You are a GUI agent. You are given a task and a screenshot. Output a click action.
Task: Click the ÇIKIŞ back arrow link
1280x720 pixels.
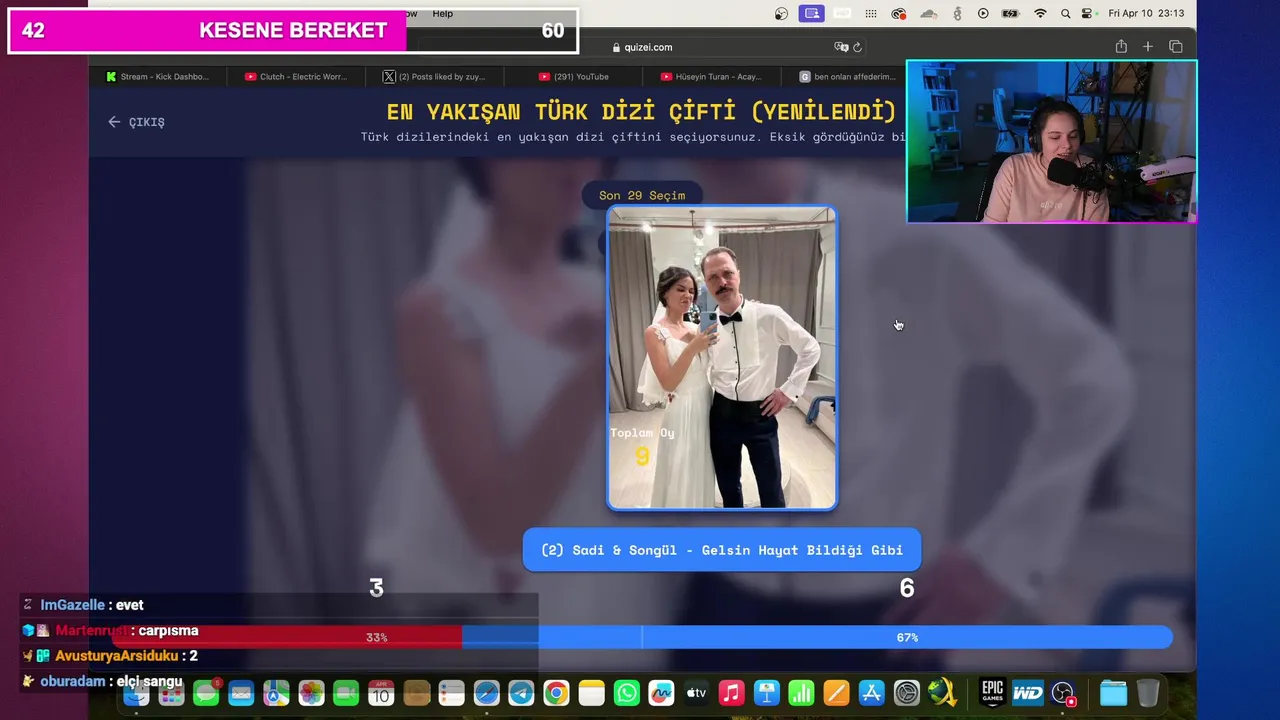pyautogui.click(x=136, y=122)
